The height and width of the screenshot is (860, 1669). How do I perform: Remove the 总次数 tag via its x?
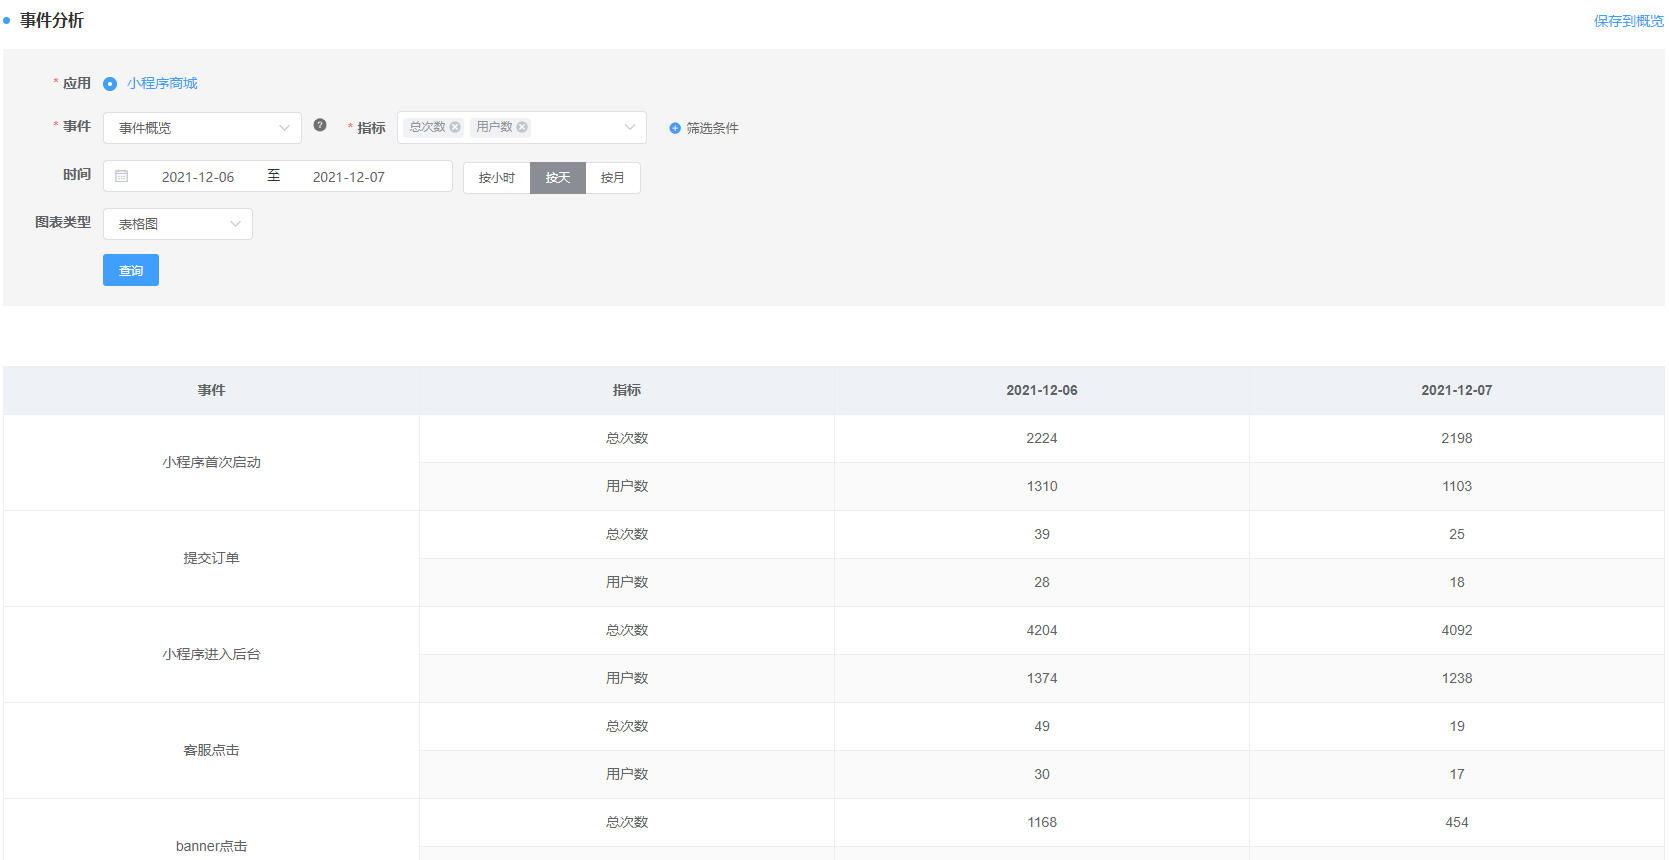(455, 127)
